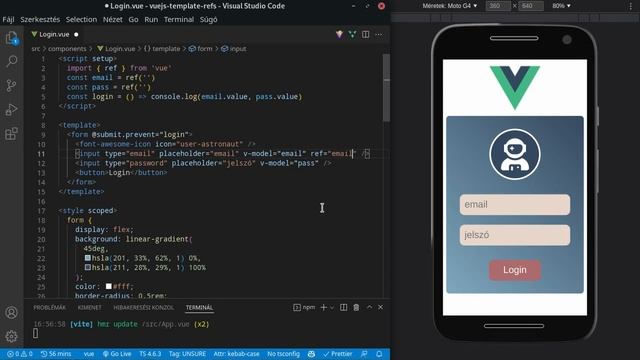Open the Méretek Moto G4 device dropdown
Image resolution: width=640 pixels, height=360 pixels.
[449, 6]
